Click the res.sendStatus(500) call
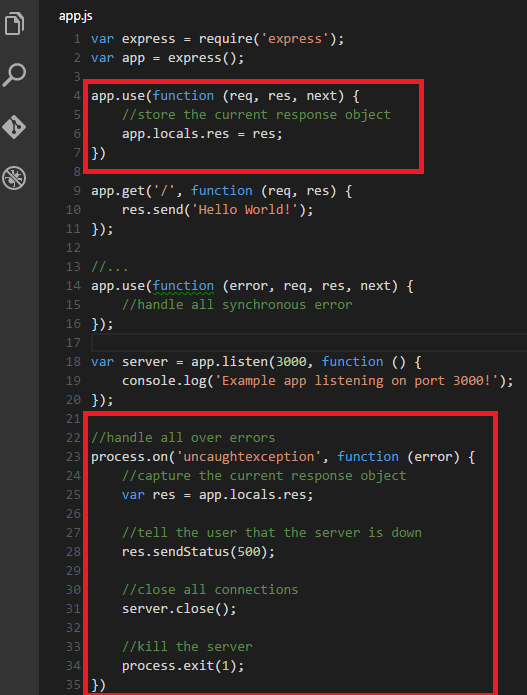This screenshot has height=695, width=527. point(198,552)
